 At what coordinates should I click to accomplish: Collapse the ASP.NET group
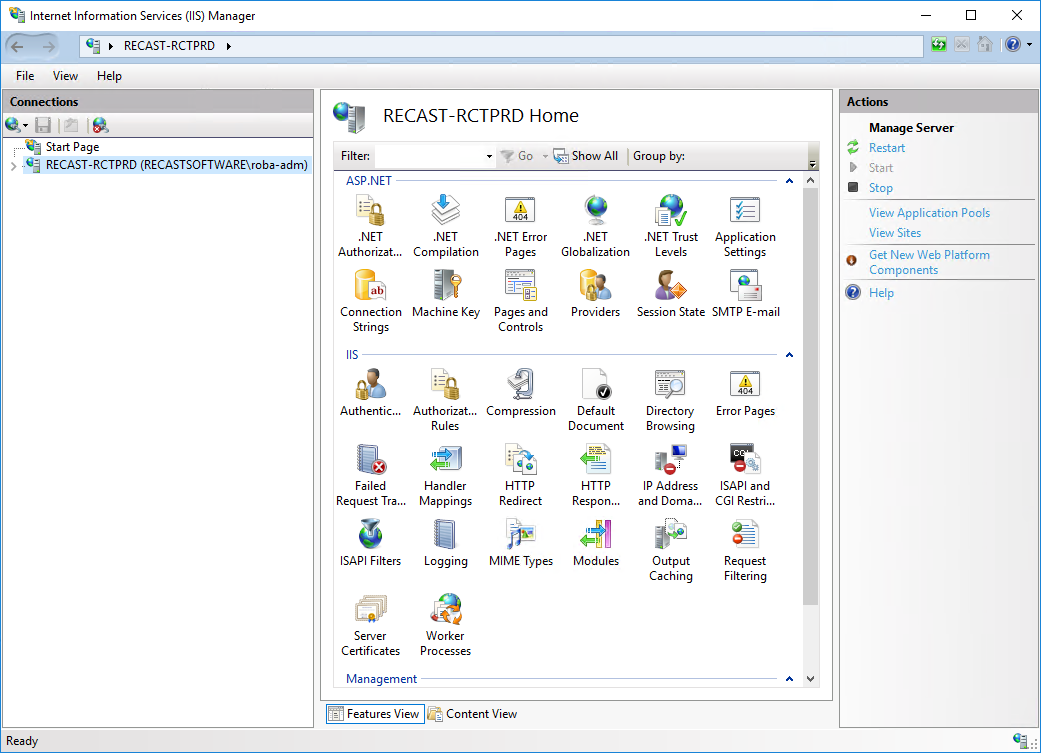[x=789, y=181]
